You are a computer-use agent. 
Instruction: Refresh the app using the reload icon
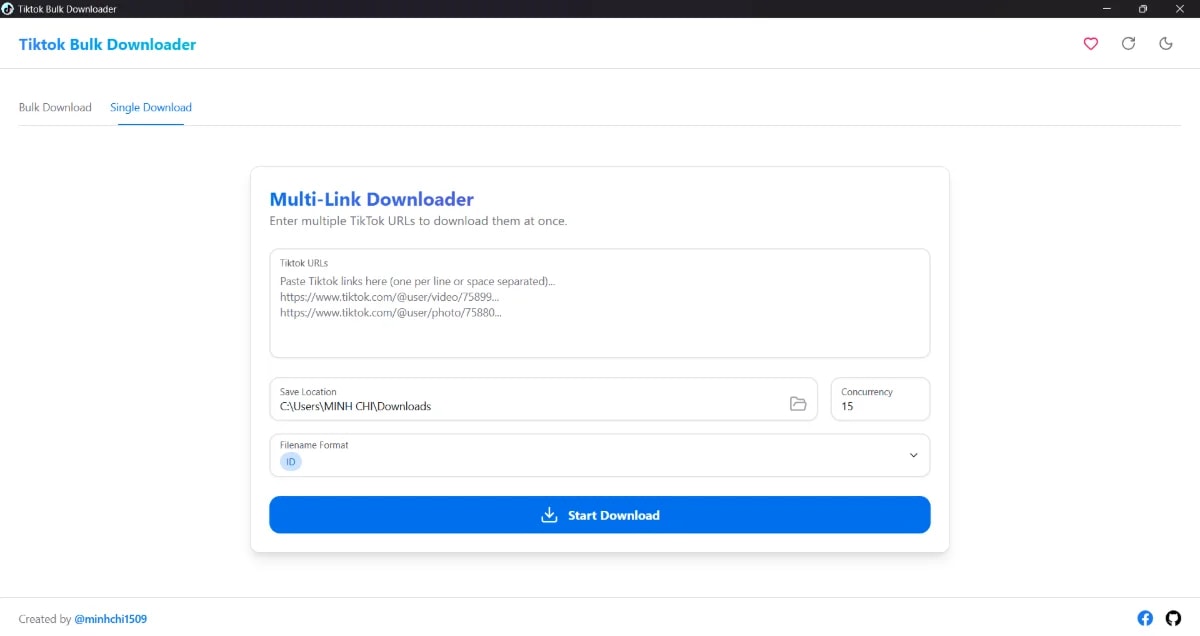(x=1128, y=44)
